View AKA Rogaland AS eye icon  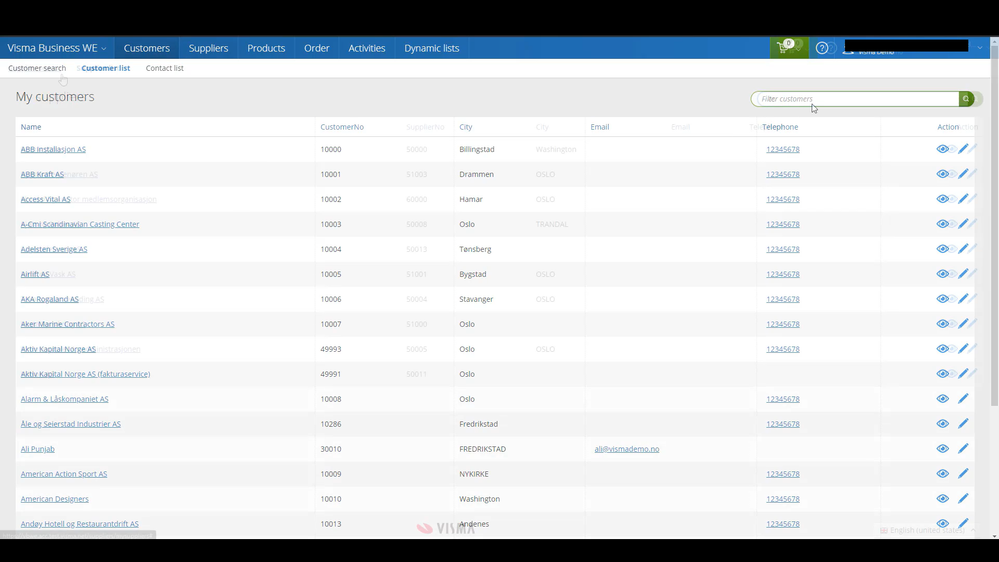(x=942, y=299)
